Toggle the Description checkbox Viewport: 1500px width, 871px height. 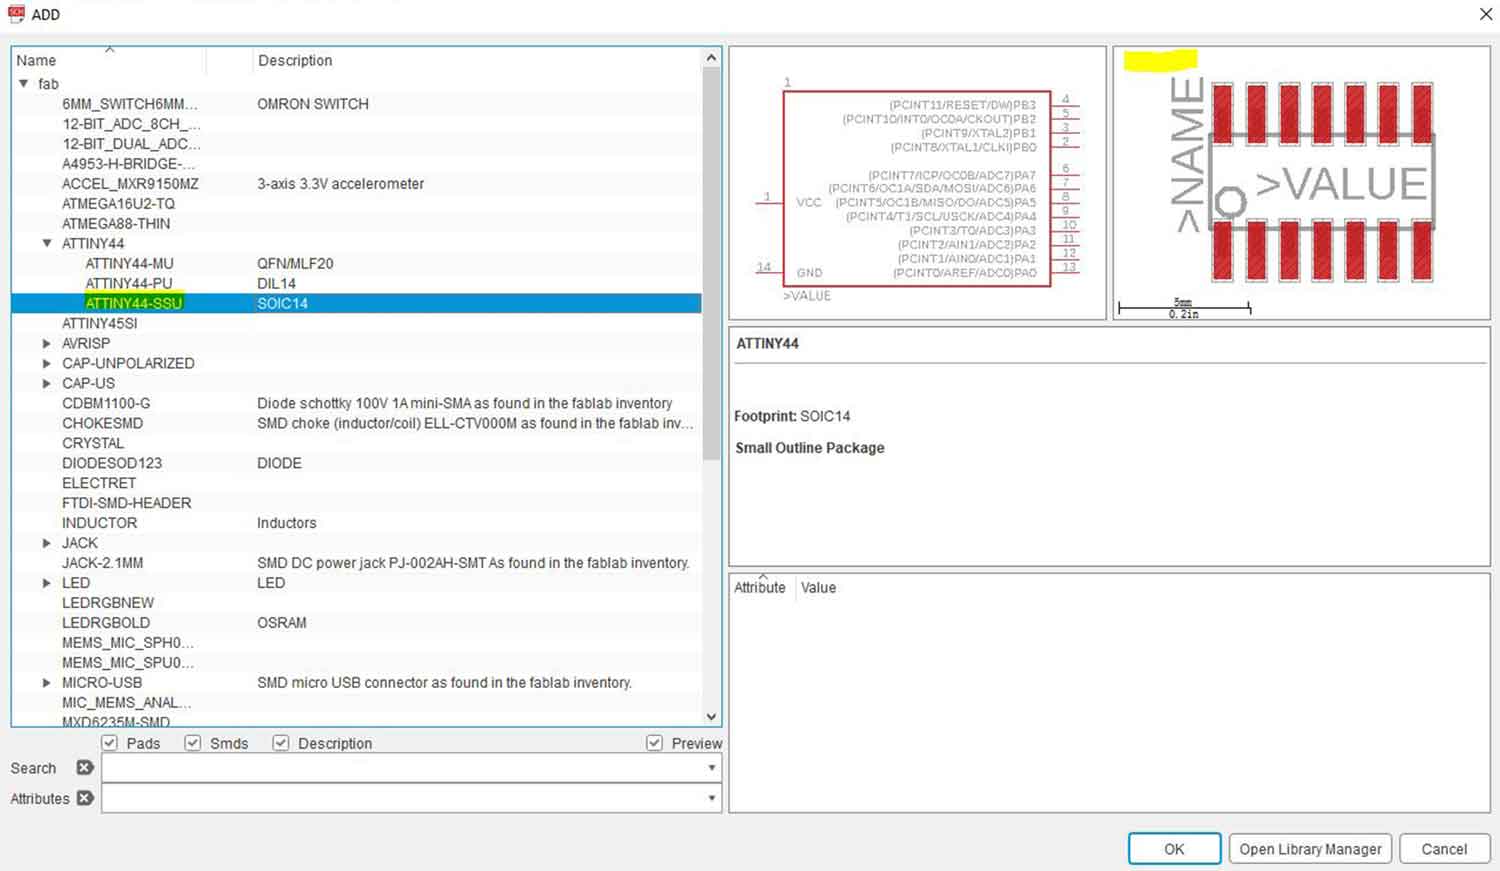pyautogui.click(x=281, y=743)
